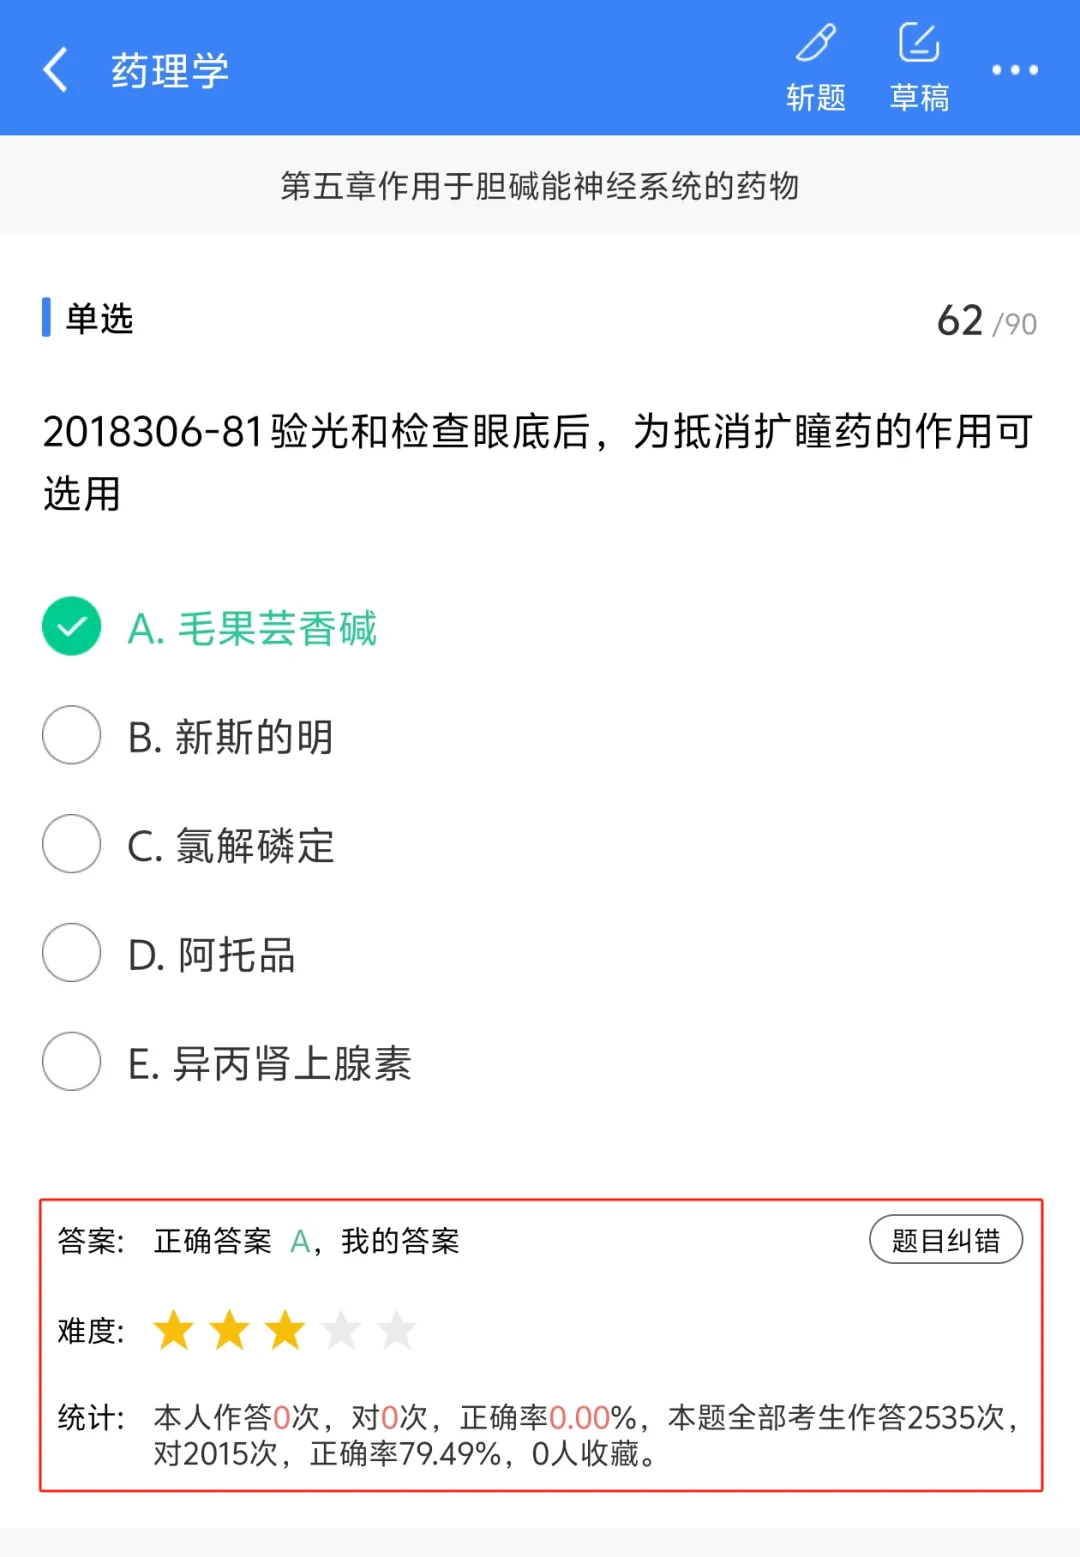Image resolution: width=1080 pixels, height=1557 pixels.
Task: Open the three-dot more options menu
Action: pyautogui.click(x=1014, y=70)
